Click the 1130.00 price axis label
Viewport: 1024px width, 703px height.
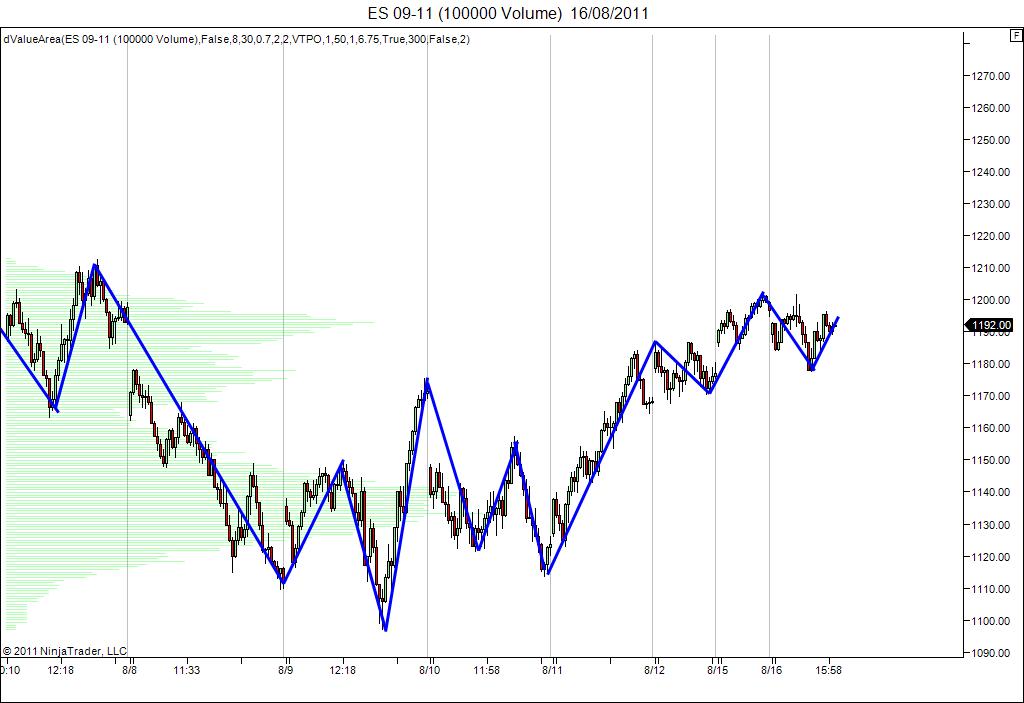990,525
